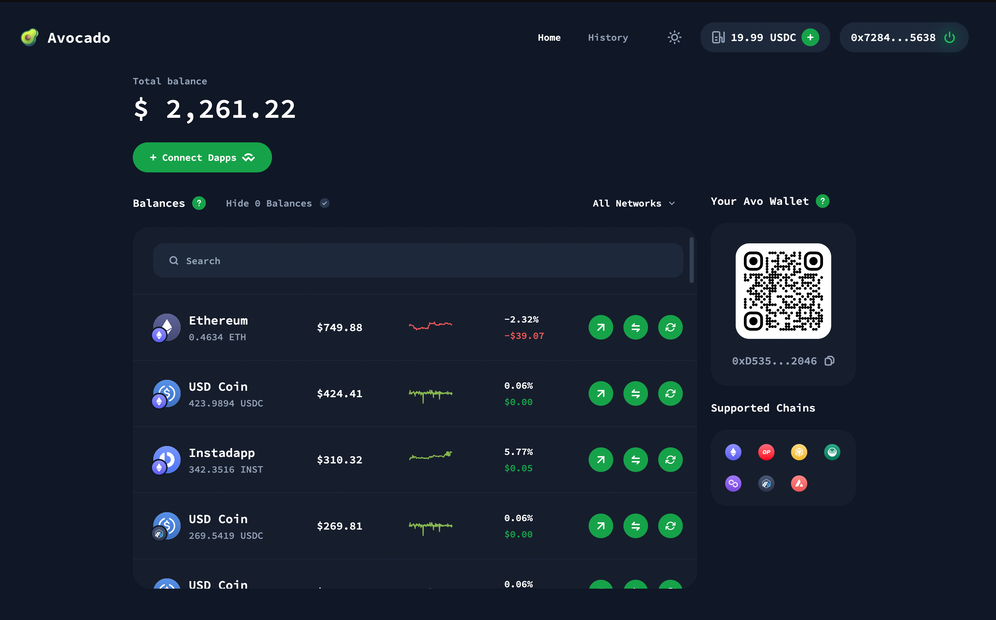Send USD Coin from the $269.81 row

click(x=600, y=525)
